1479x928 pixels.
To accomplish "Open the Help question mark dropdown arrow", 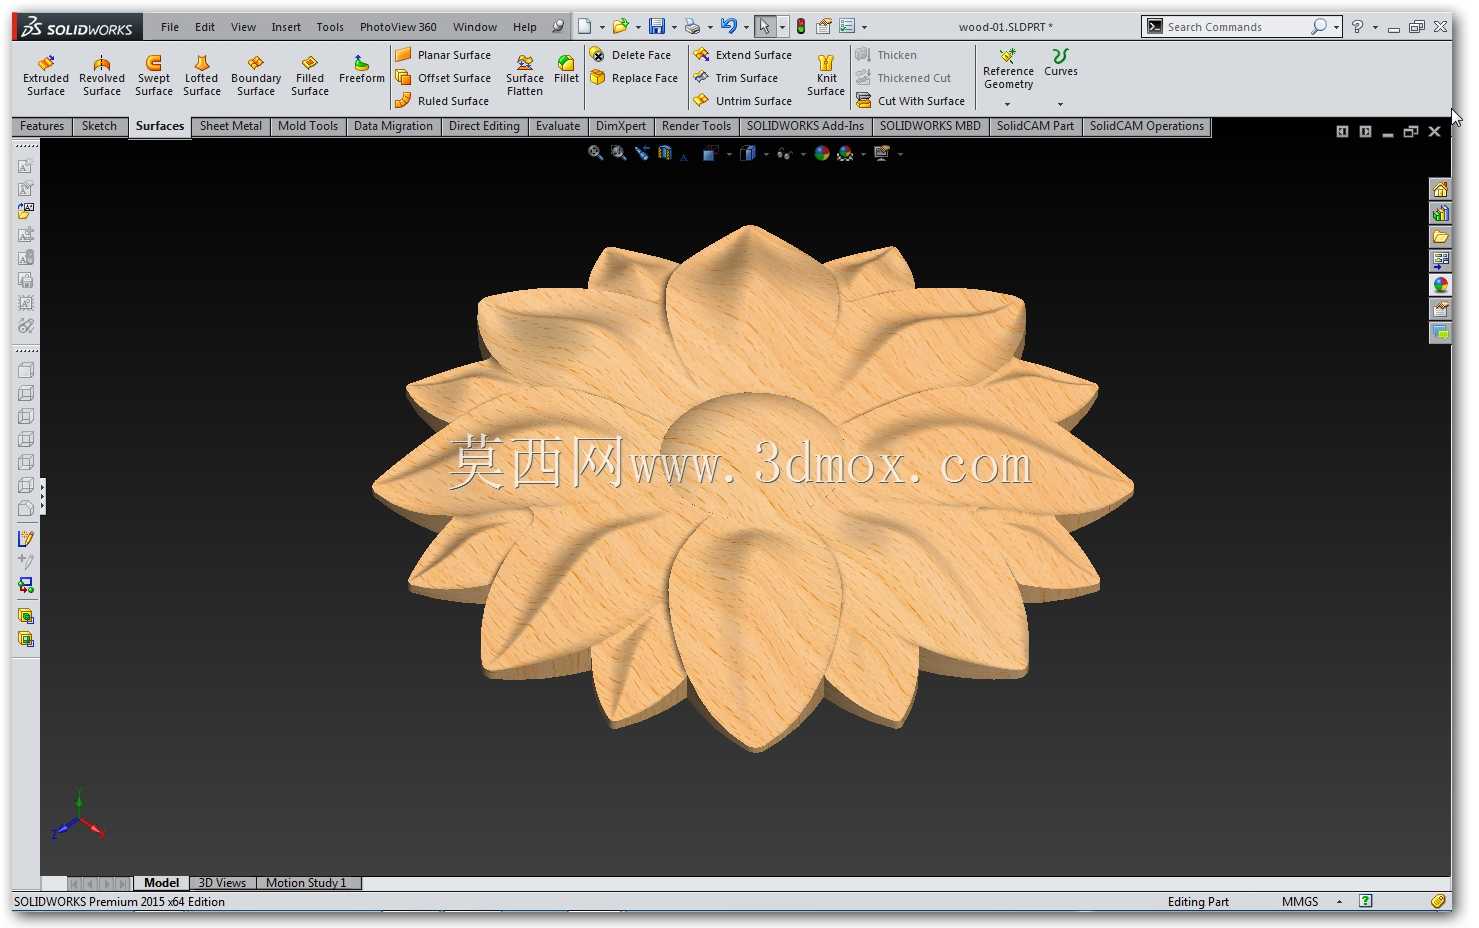I will 1375,28.
